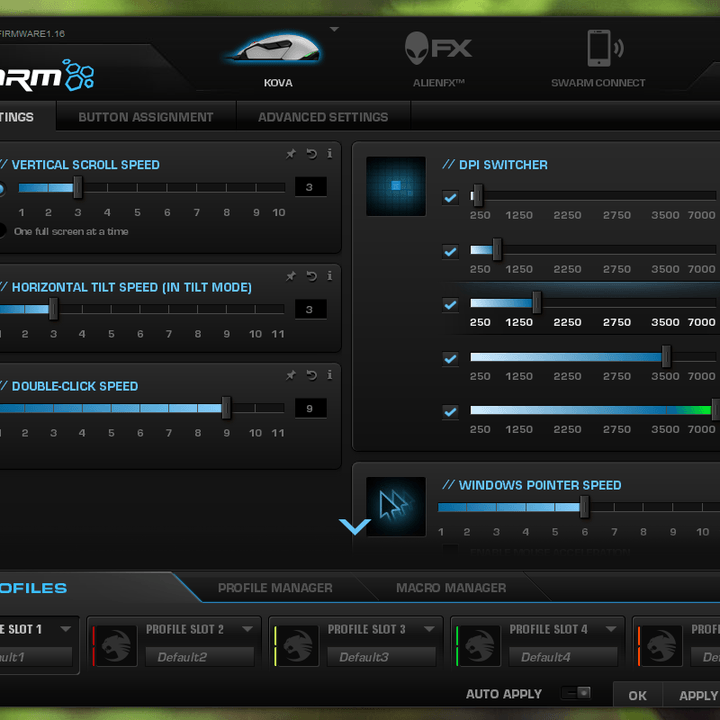
Task: Click the DPI Switcher grid thumbnail
Action: [396, 186]
